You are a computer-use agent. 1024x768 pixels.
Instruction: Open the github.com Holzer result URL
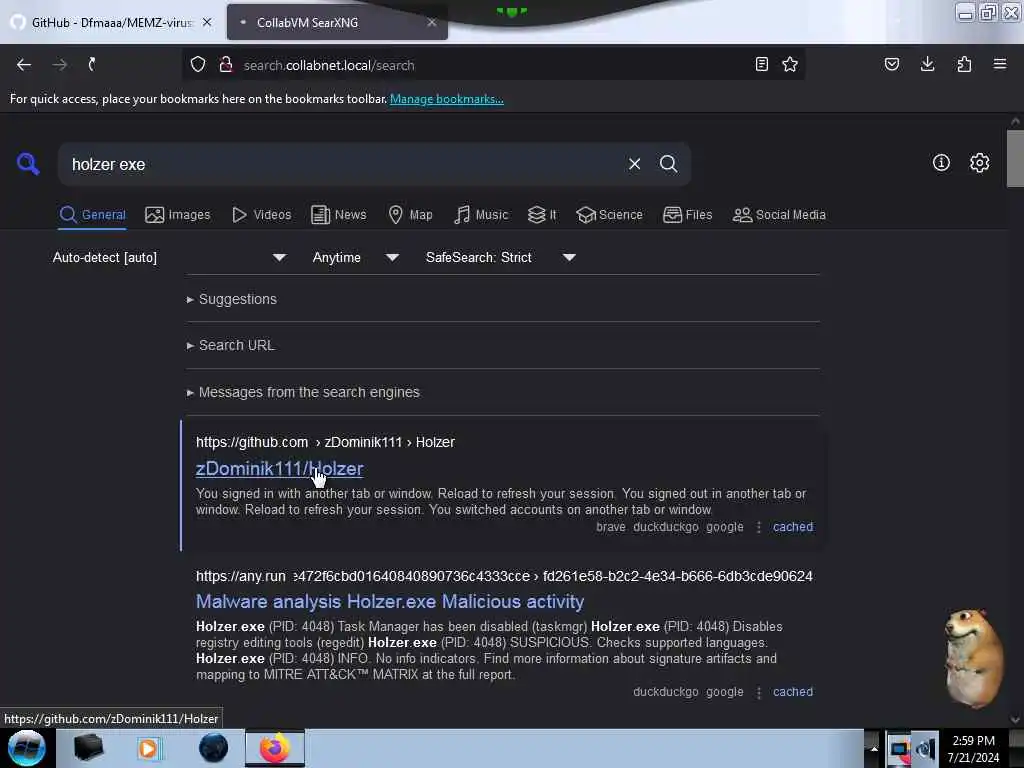tap(325, 442)
